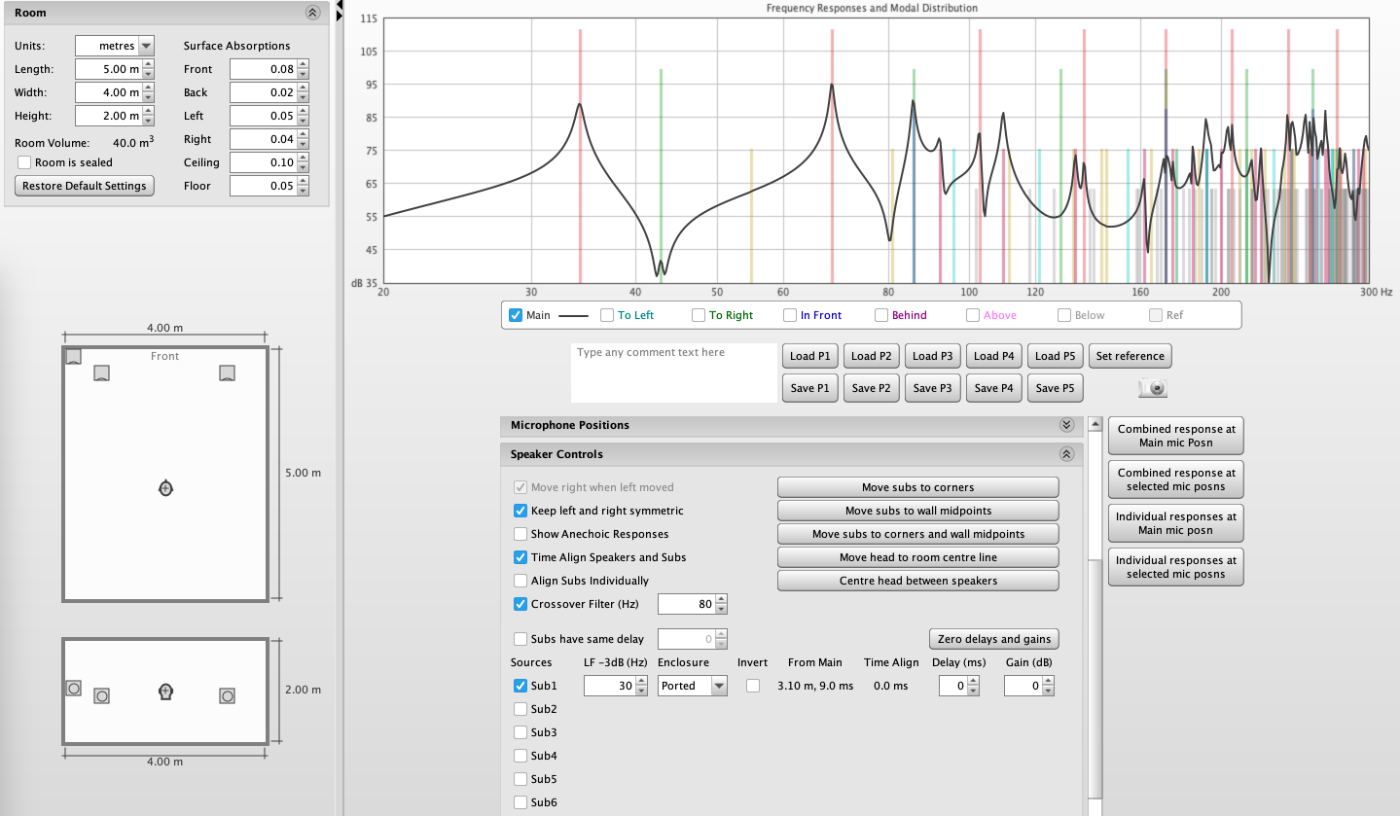Select the left speaker in the plan view
Screen dimensions: 1400x816
(101, 373)
